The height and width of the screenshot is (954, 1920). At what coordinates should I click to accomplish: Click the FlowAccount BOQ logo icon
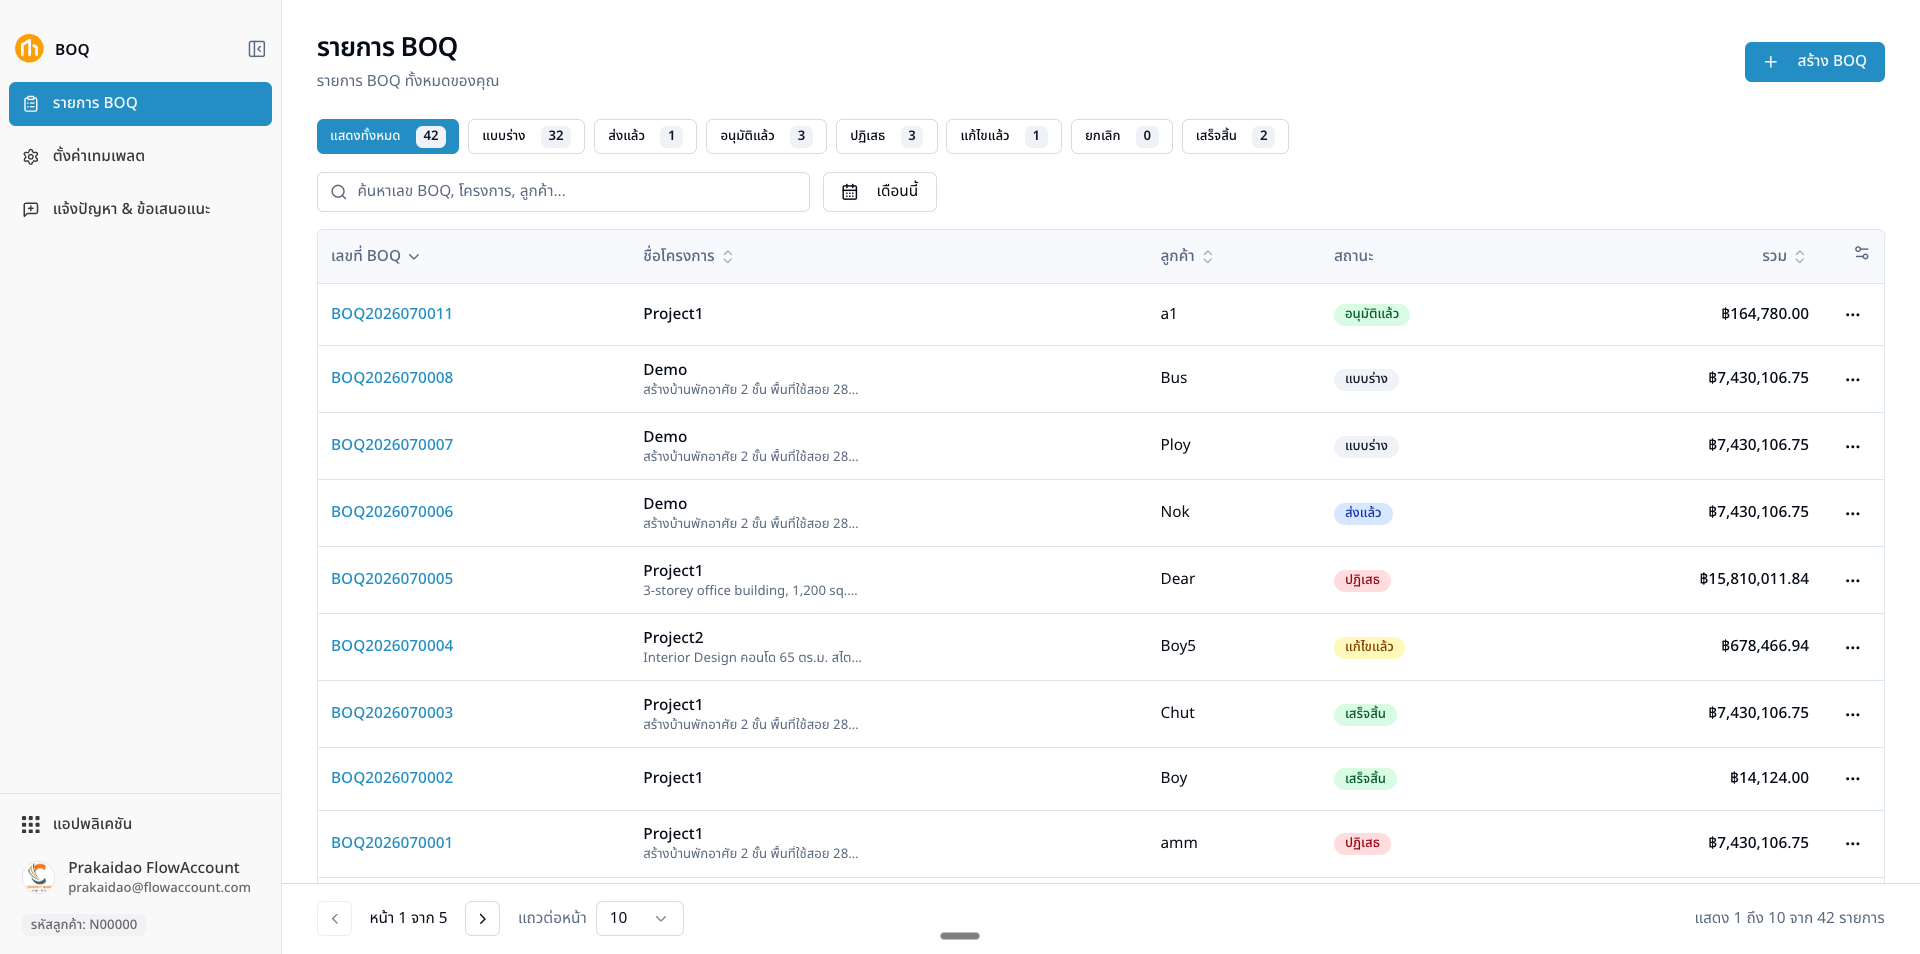[29, 48]
